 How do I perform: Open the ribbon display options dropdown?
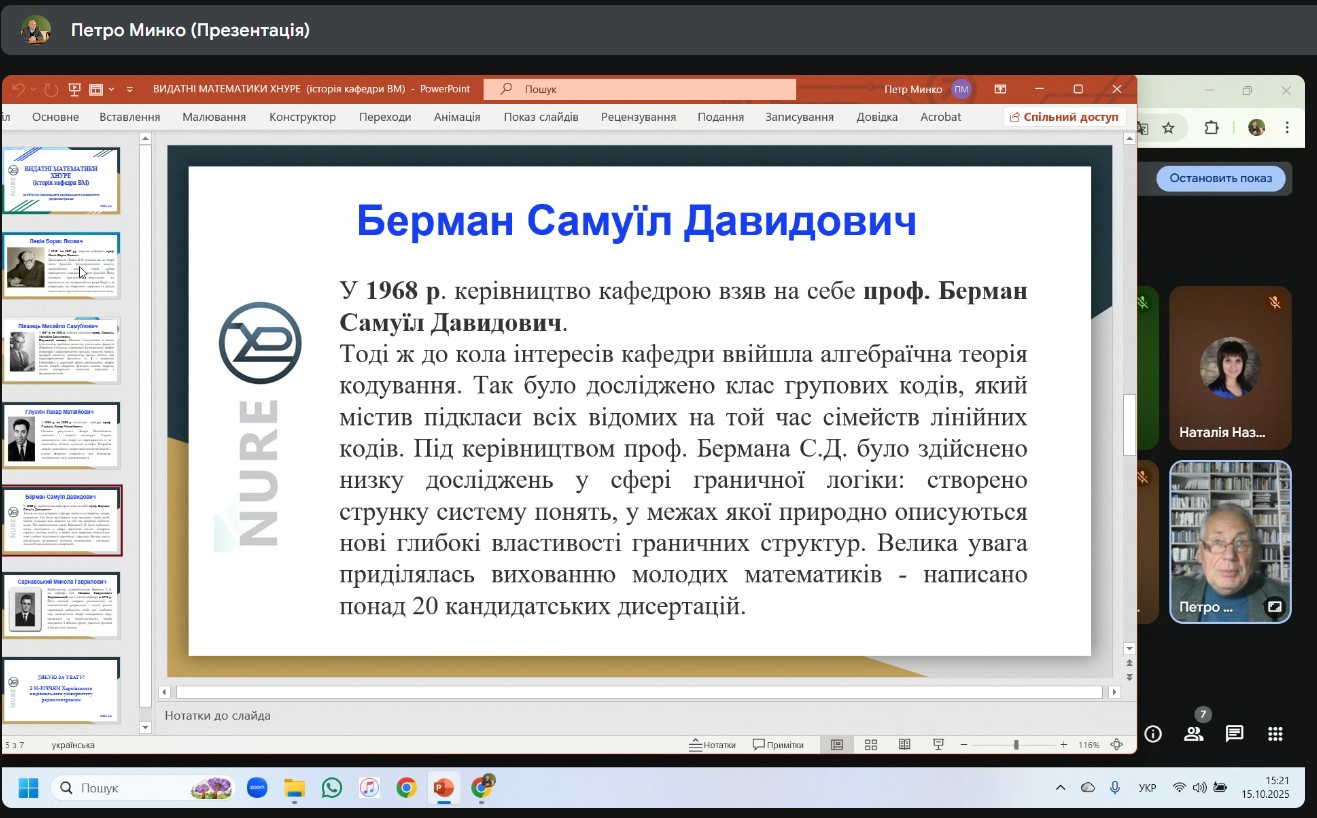[1000, 89]
